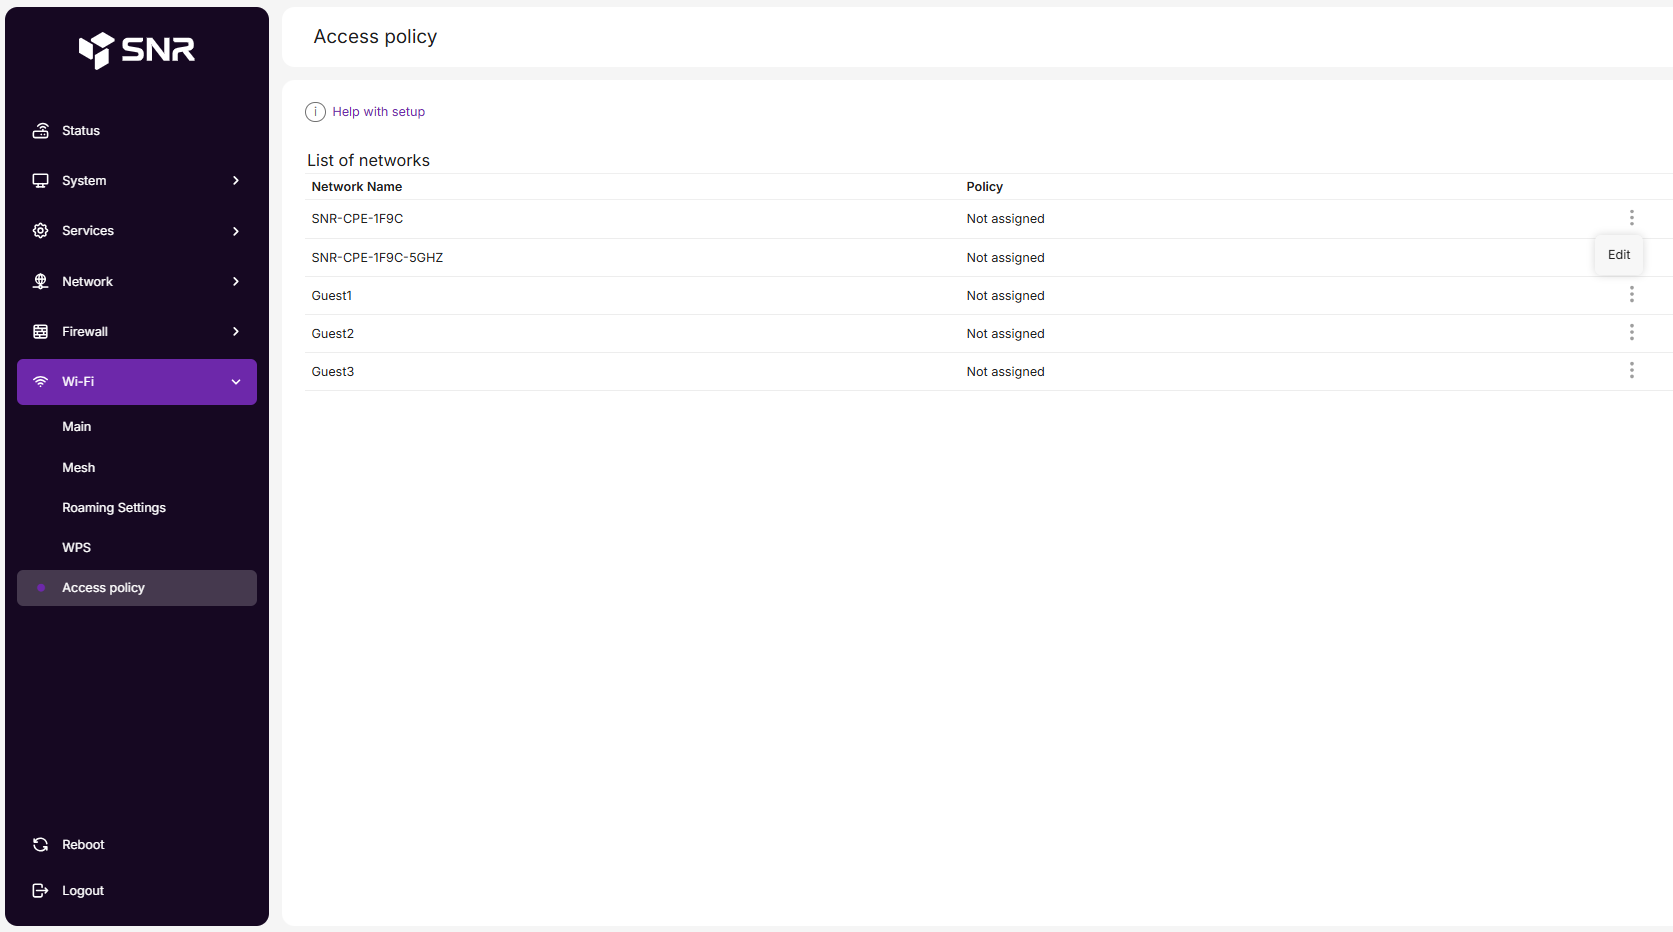This screenshot has width=1673, height=932.
Task: Open the Status page
Action: click(x=81, y=131)
